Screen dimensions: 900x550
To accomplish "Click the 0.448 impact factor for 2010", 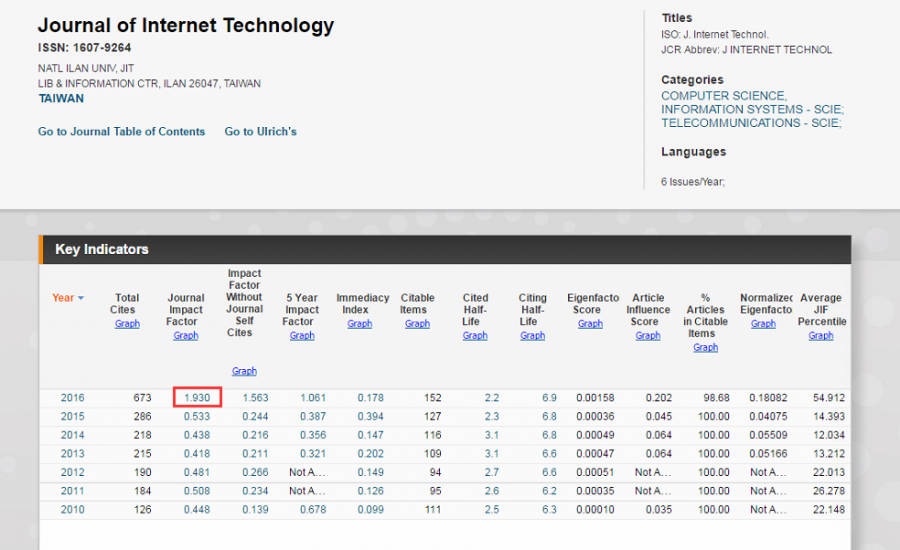I will [x=197, y=509].
